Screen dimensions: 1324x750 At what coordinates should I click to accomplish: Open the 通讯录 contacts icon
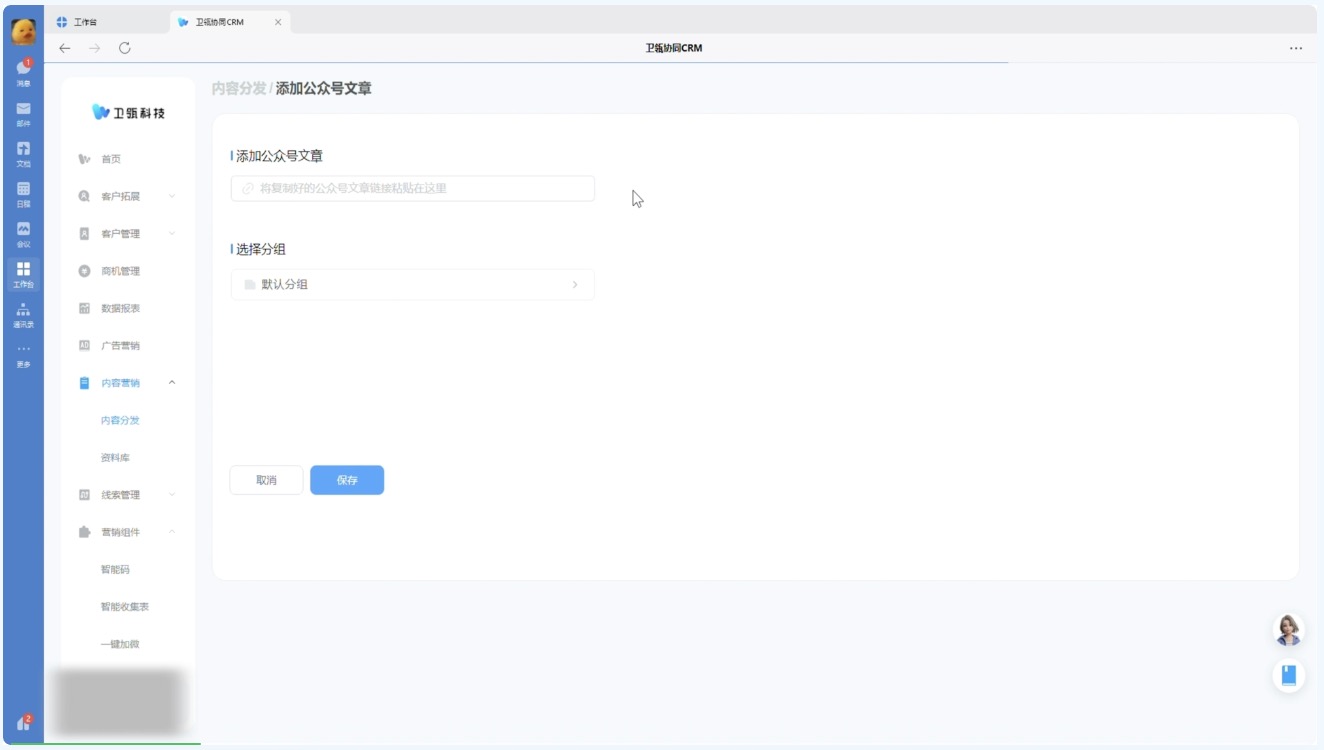tap(23, 312)
